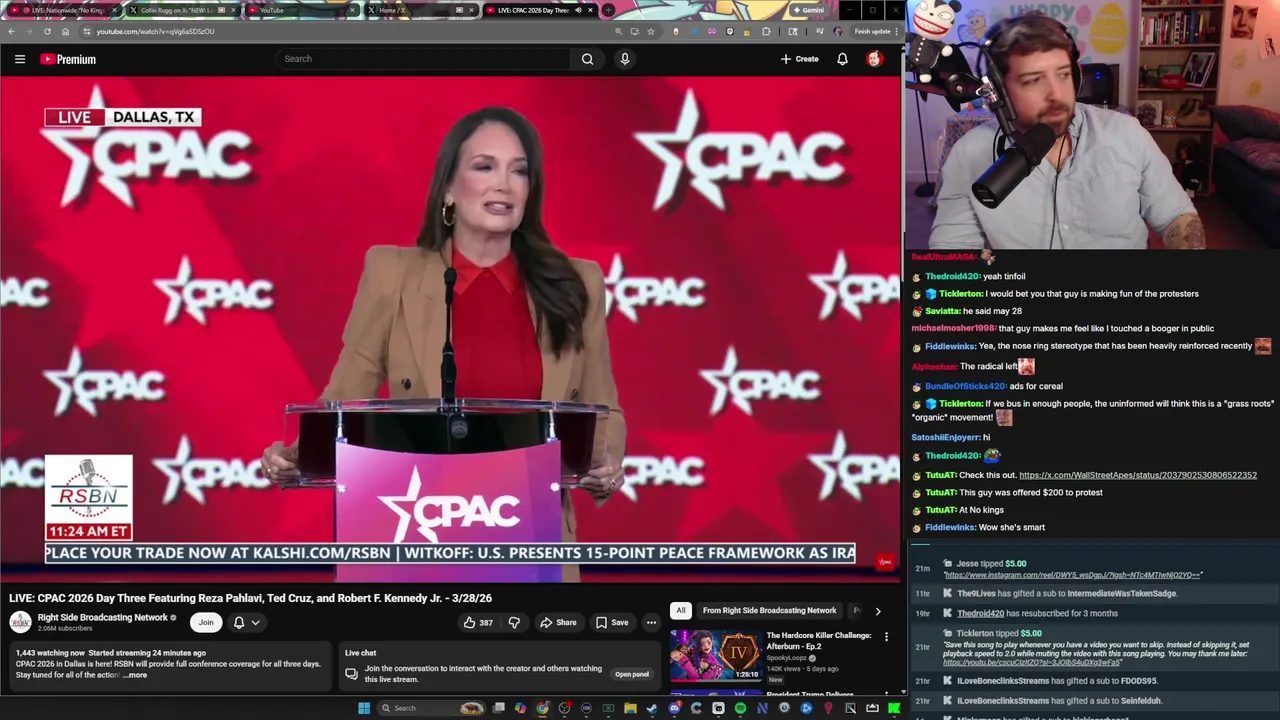Select the 'LIVE: CPAC 2026 Day Three' tab

click(538, 10)
